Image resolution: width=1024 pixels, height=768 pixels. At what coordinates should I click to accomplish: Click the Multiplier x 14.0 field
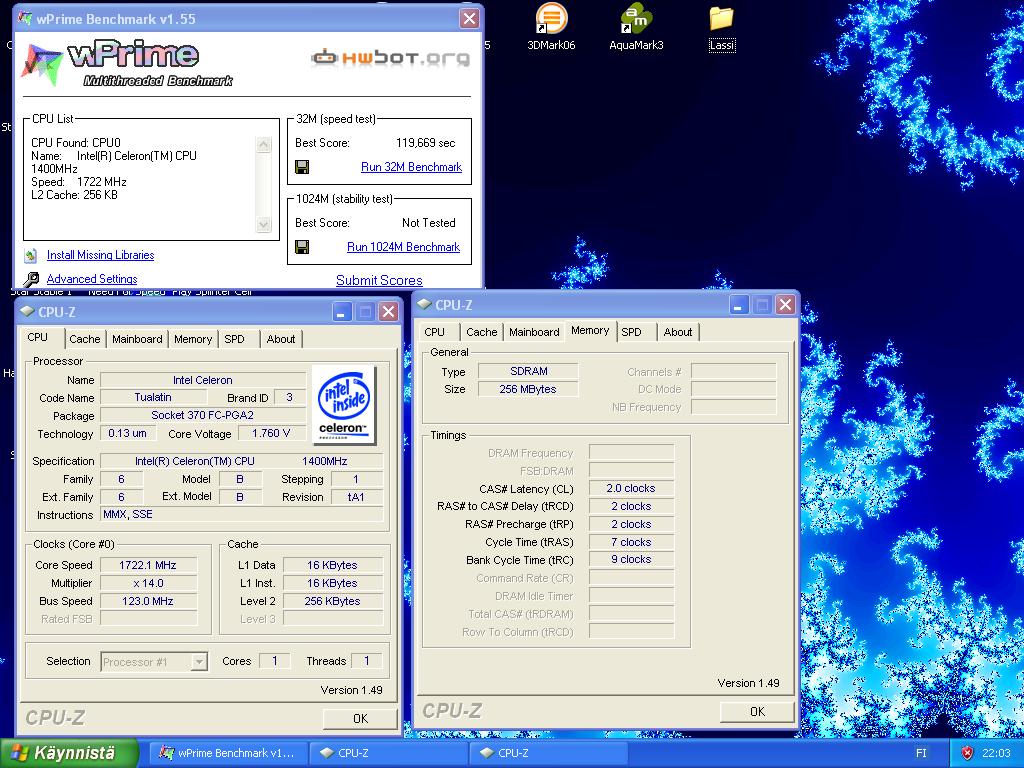[x=148, y=583]
